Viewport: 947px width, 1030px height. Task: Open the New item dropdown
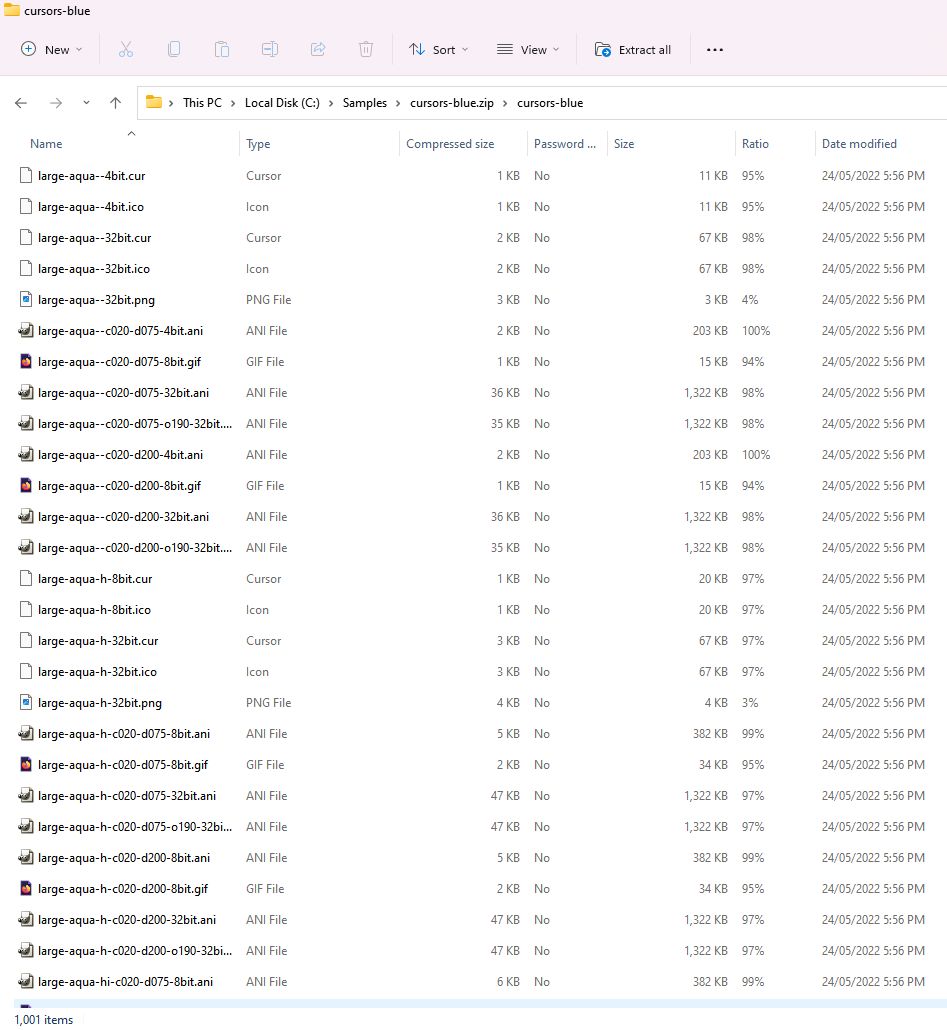(x=52, y=49)
